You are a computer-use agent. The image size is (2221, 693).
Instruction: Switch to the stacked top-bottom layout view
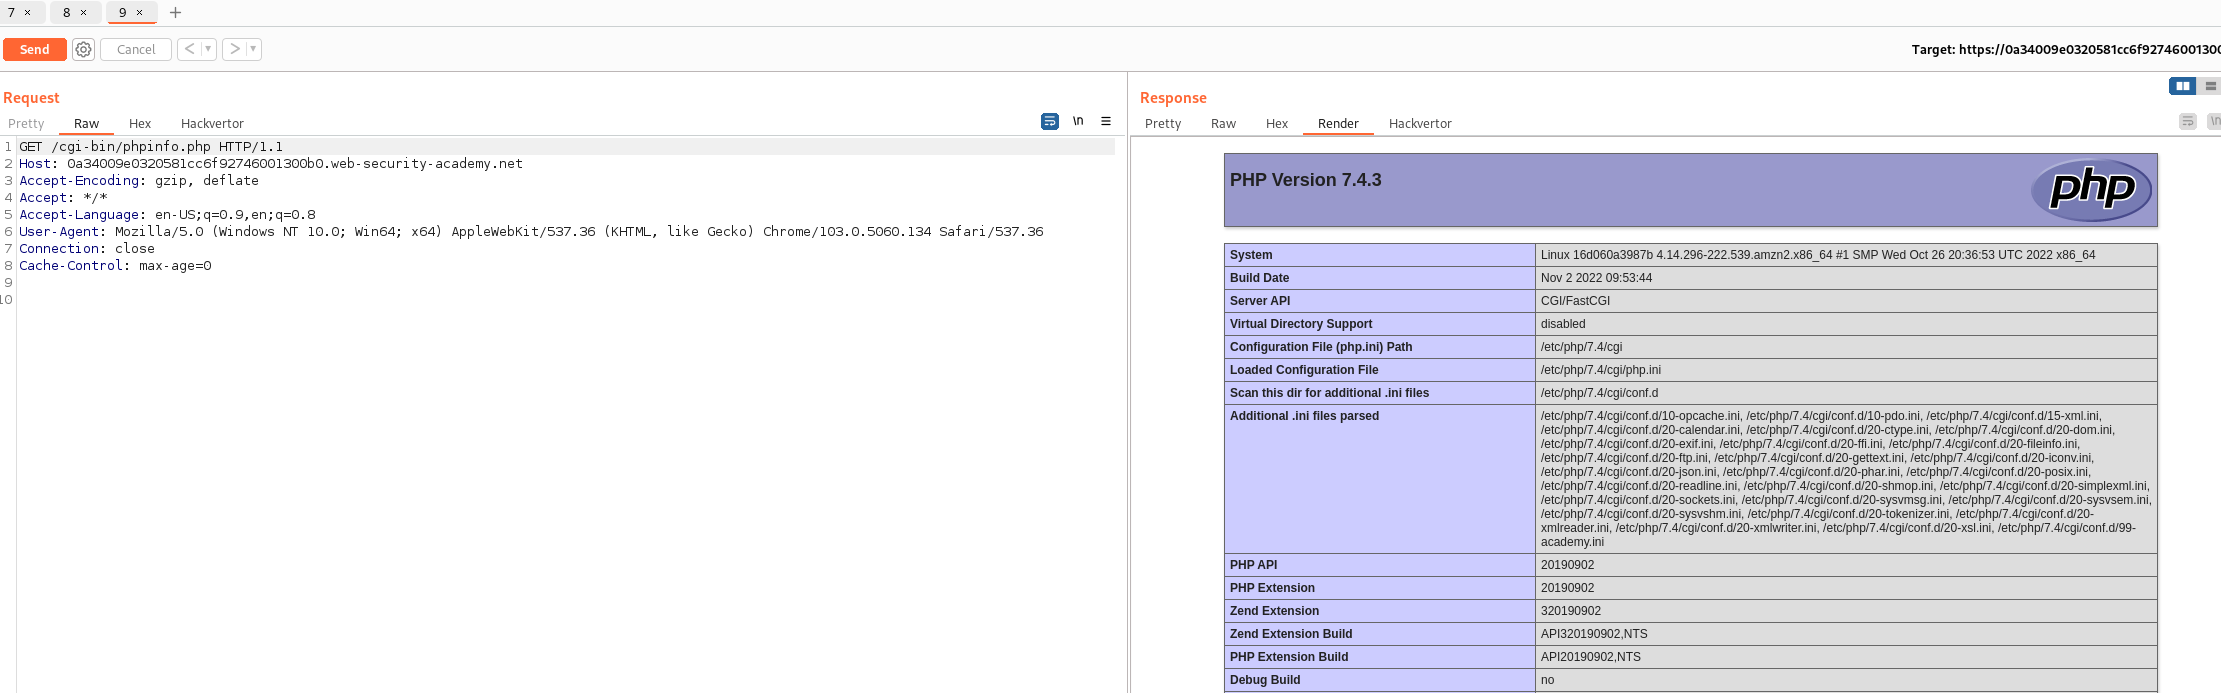pos(2211,86)
